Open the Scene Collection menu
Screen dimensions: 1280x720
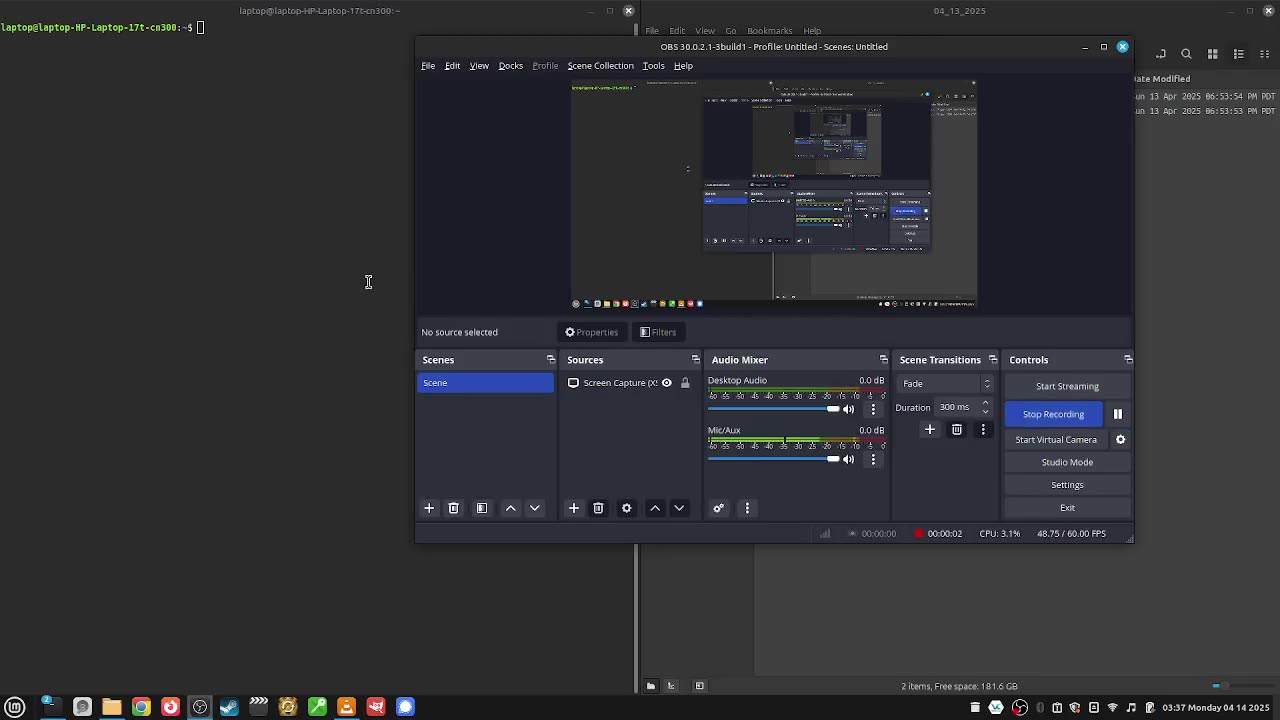pyautogui.click(x=600, y=66)
